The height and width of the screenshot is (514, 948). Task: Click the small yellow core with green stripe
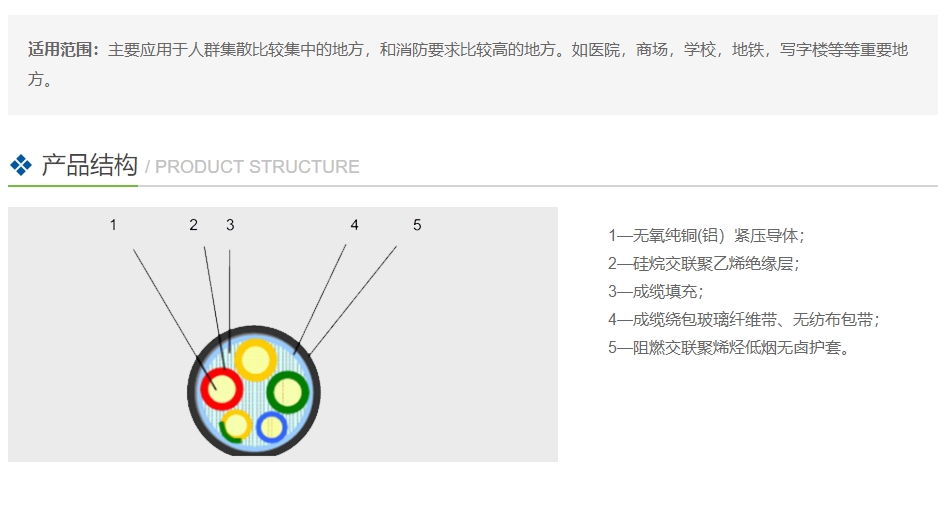tap(236, 426)
